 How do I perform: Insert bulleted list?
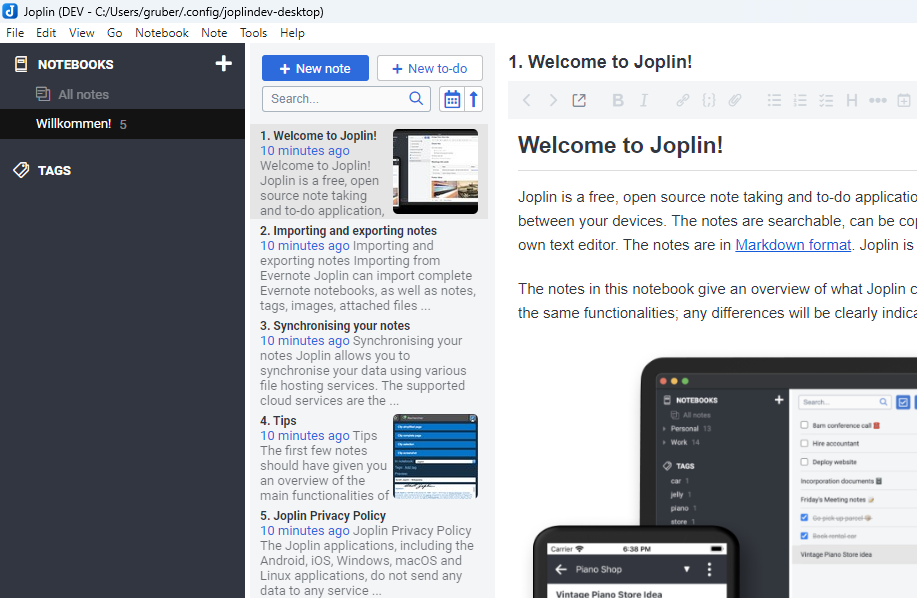point(774,101)
